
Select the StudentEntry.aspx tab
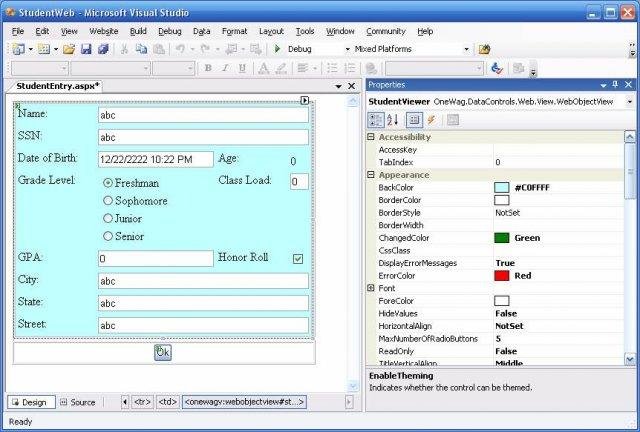point(57,86)
